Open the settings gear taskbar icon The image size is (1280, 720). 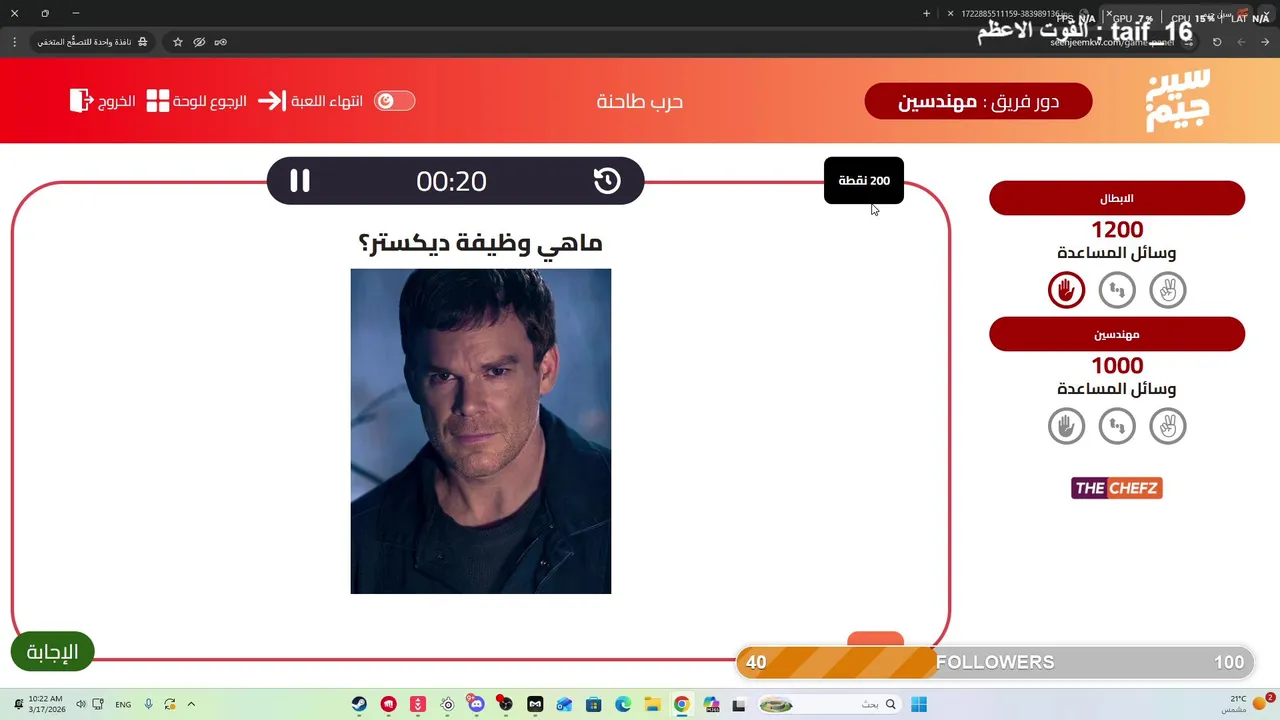pos(447,704)
